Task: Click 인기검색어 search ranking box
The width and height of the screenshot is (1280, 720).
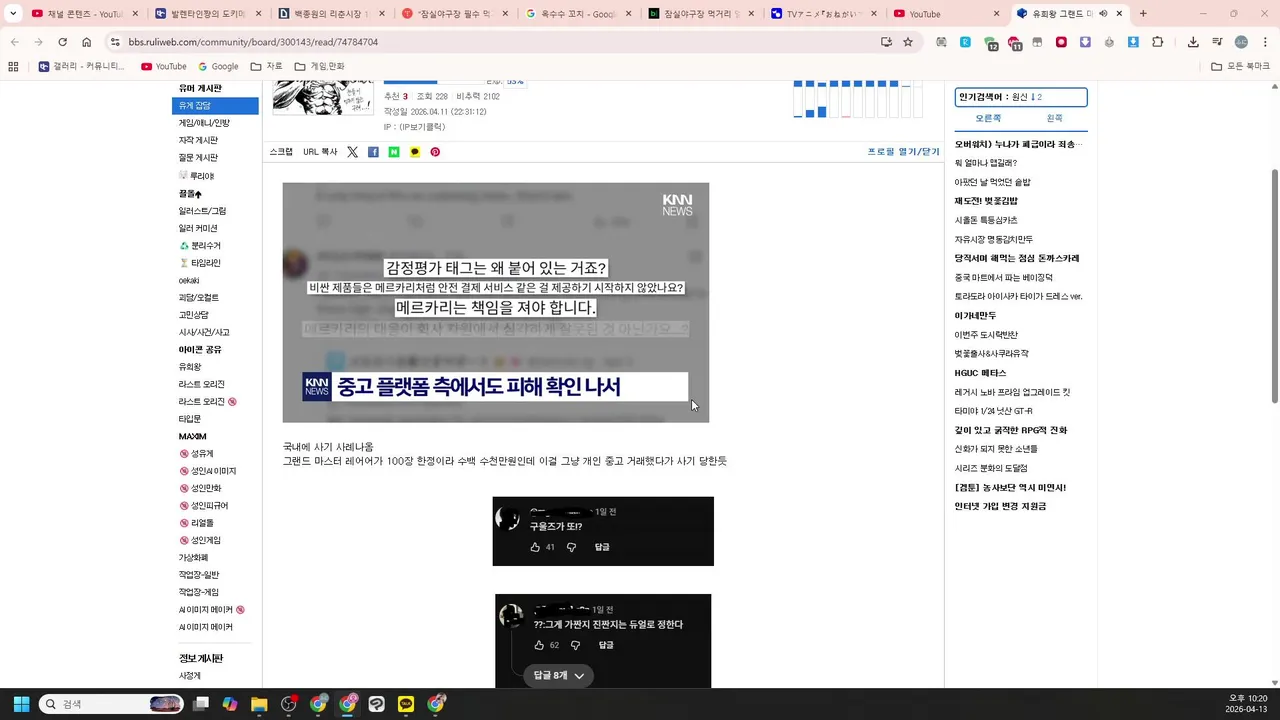Action: (x=1021, y=97)
